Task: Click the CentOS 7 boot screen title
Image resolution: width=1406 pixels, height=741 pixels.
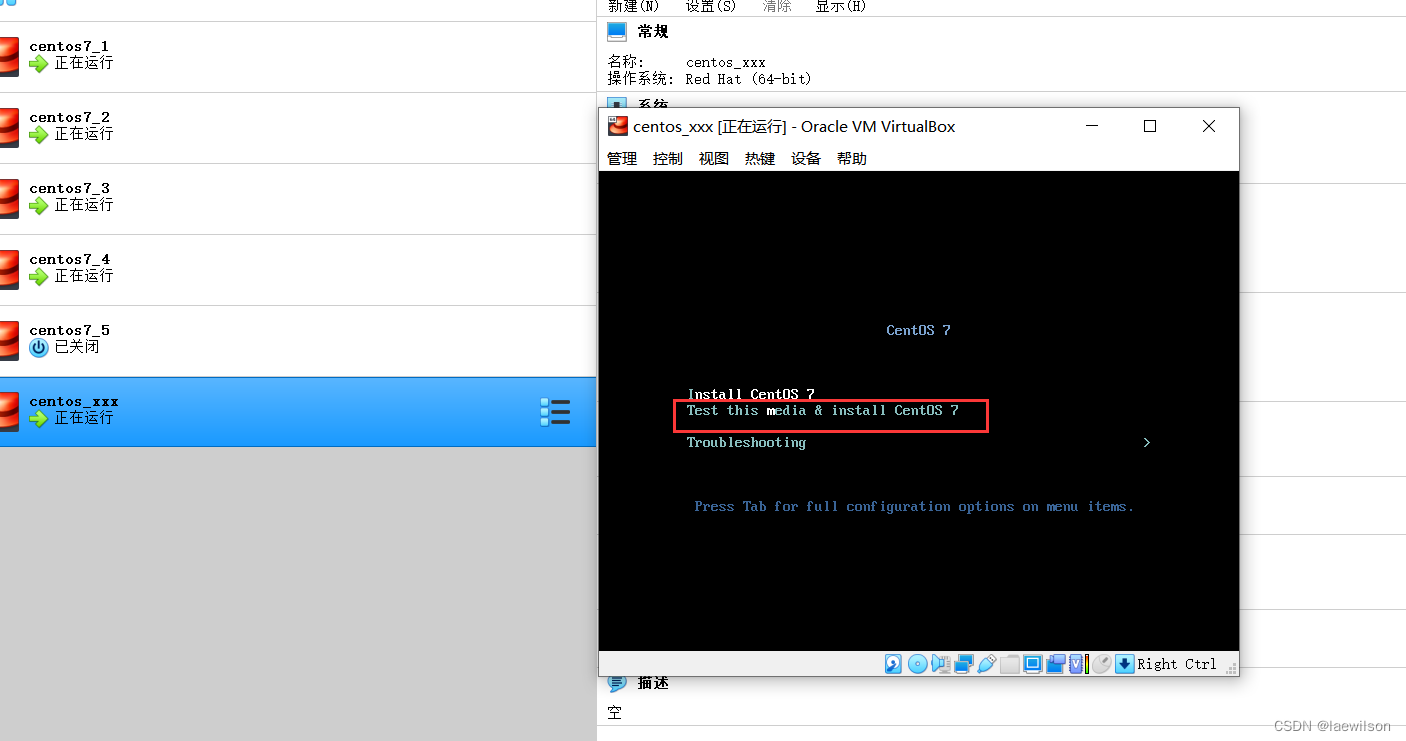Action: pos(918,330)
